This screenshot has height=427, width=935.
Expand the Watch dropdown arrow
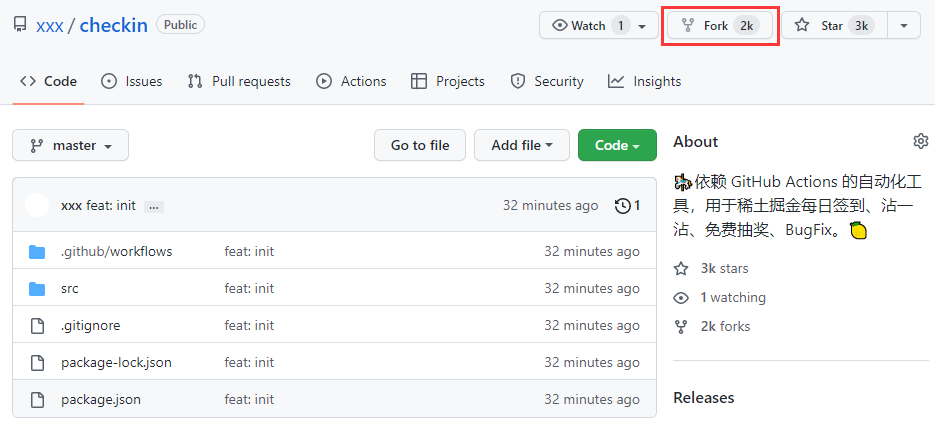click(642, 26)
